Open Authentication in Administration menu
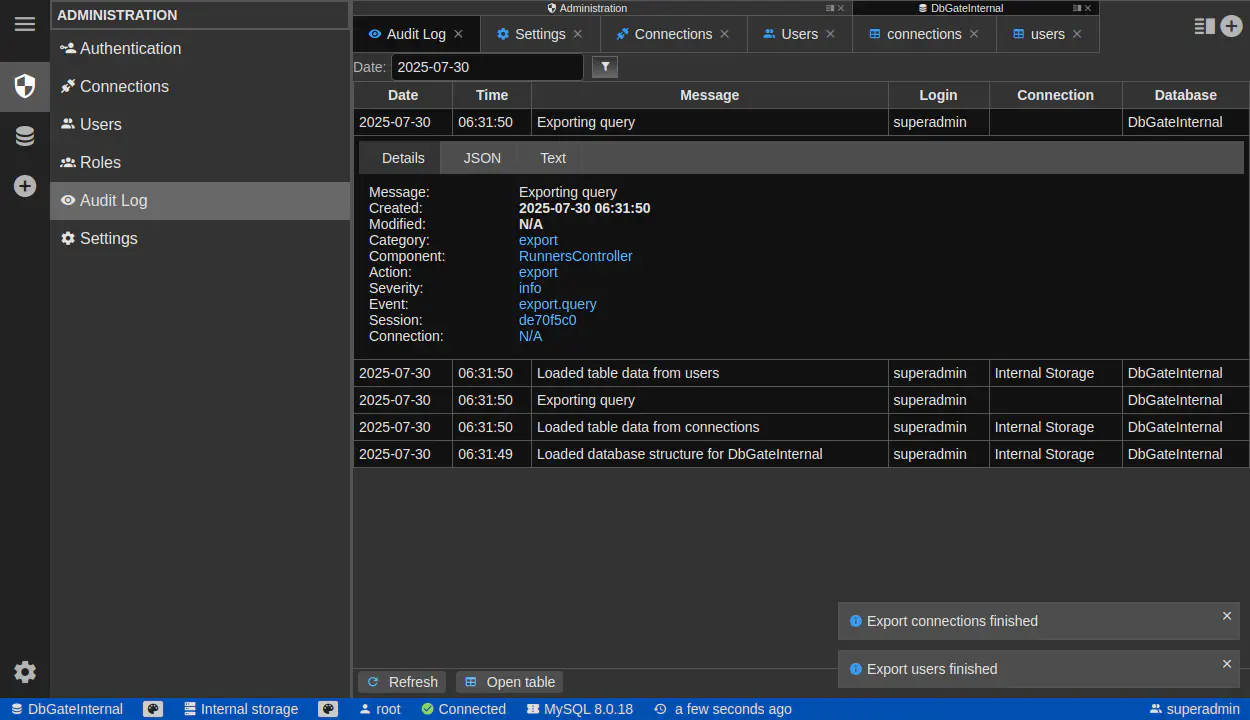This screenshot has height=720, width=1250. pos(200,48)
